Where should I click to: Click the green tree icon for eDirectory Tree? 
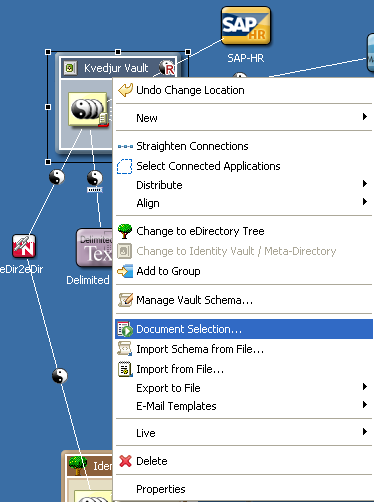[125, 231]
